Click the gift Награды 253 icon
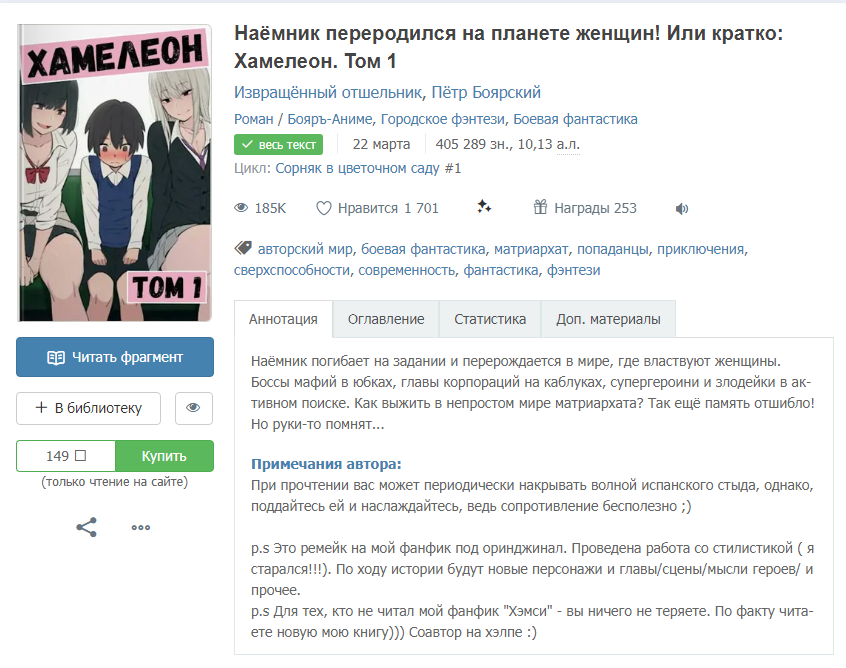Image resolution: width=846 pixels, height=668 pixels. tap(540, 207)
